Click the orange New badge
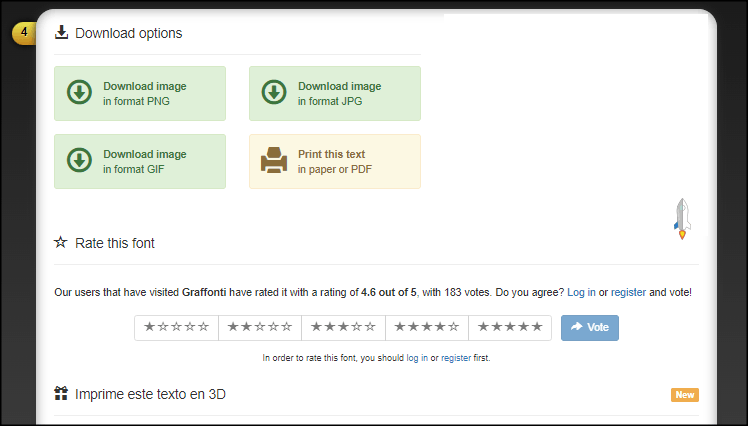The height and width of the screenshot is (426, 748). (x=685, y=394)
